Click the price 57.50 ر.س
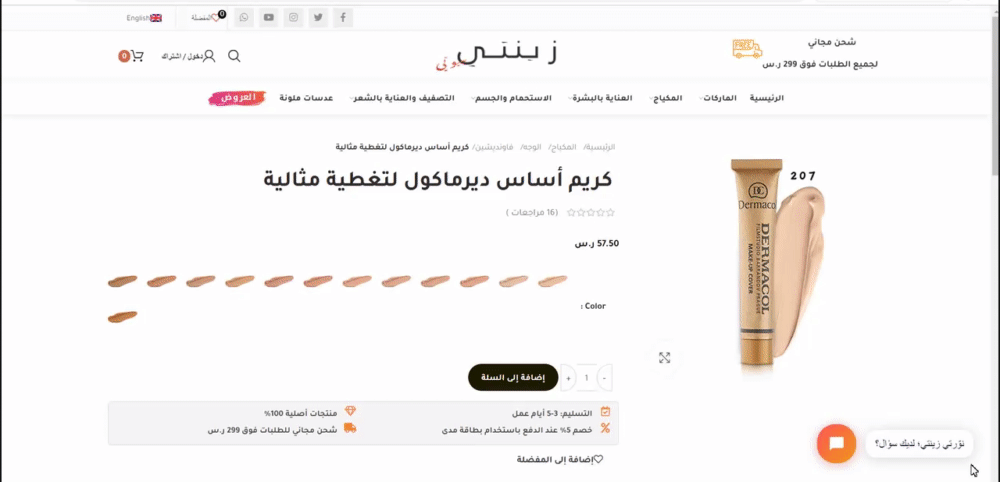 tap(596, 244)
